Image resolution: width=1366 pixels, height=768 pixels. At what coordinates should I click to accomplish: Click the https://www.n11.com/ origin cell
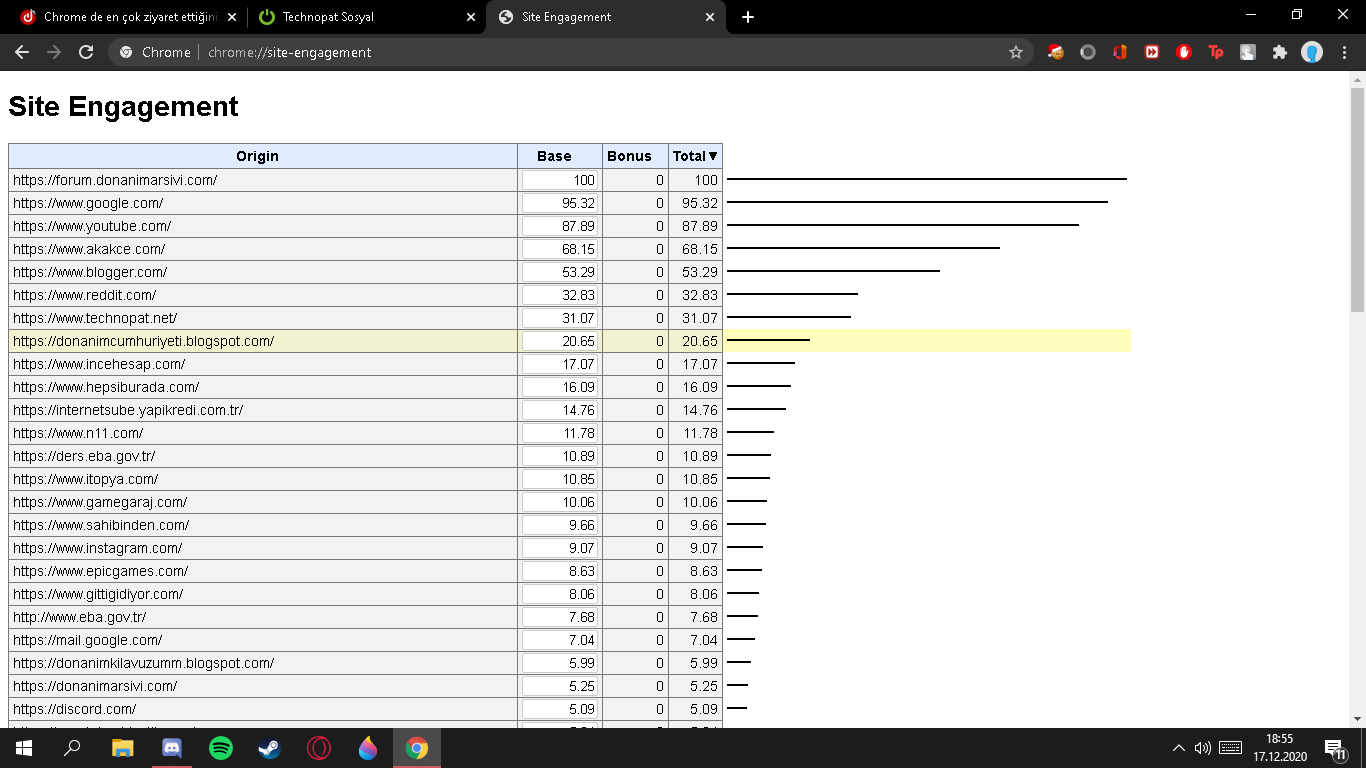263,433
